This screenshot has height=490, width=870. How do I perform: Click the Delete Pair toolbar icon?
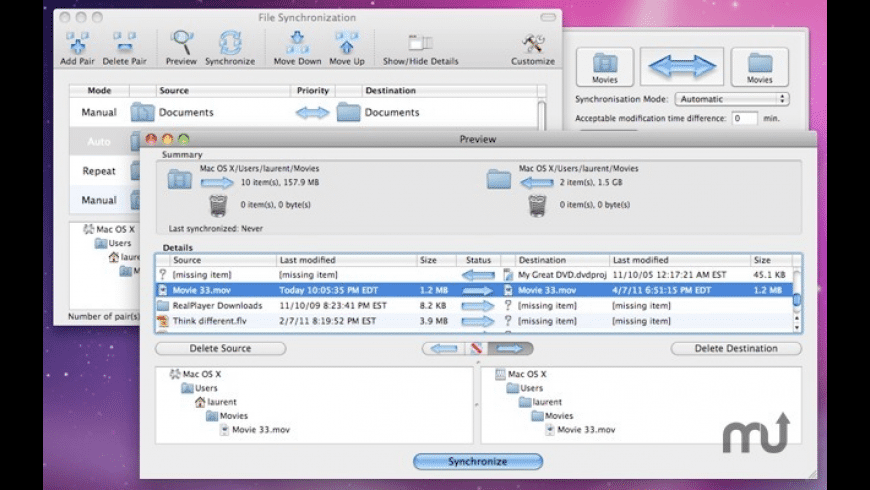pos(124,43)
